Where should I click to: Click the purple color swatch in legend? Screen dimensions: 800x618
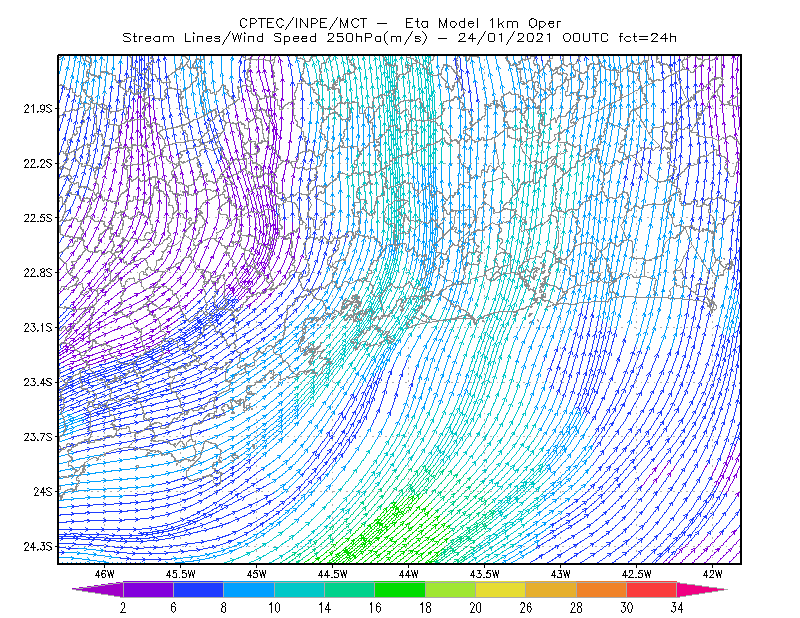tap(148, 589)
